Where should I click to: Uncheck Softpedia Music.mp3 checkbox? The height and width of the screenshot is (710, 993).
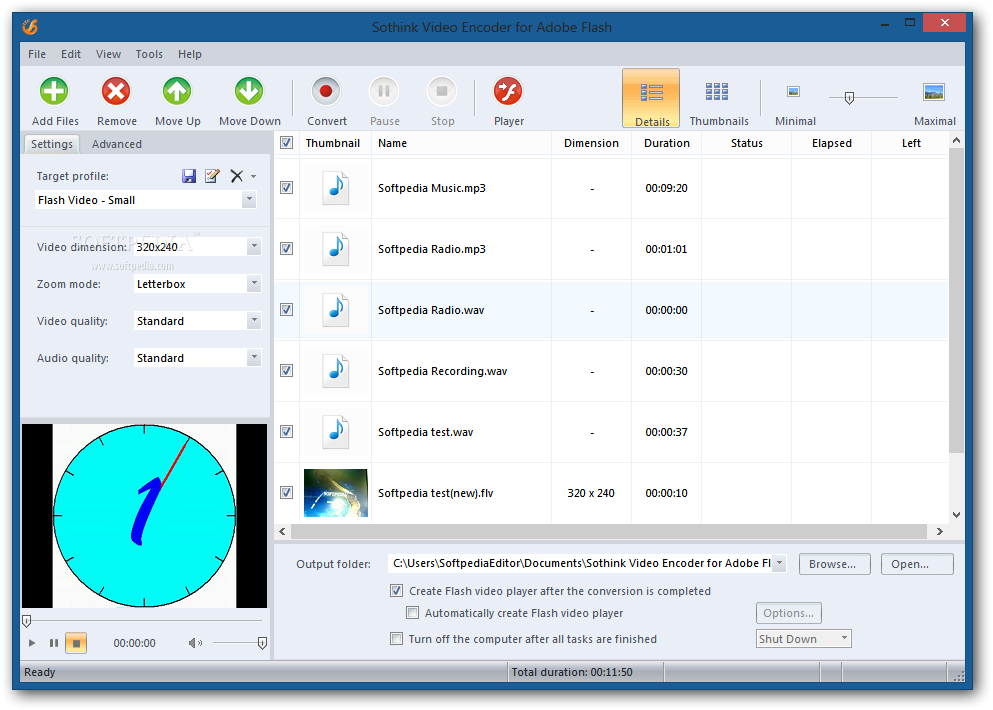point(286,187)
